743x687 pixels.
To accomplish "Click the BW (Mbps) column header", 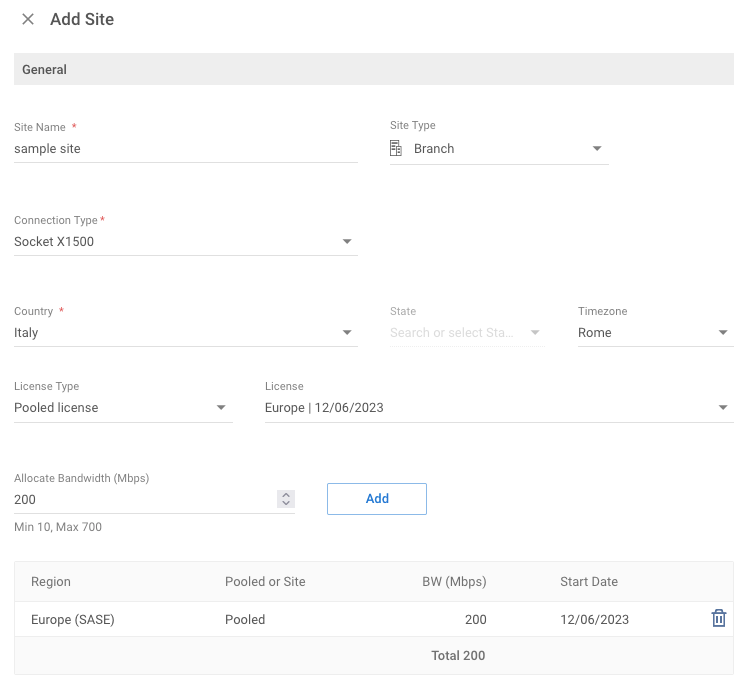I will click(x=454, y=582).
